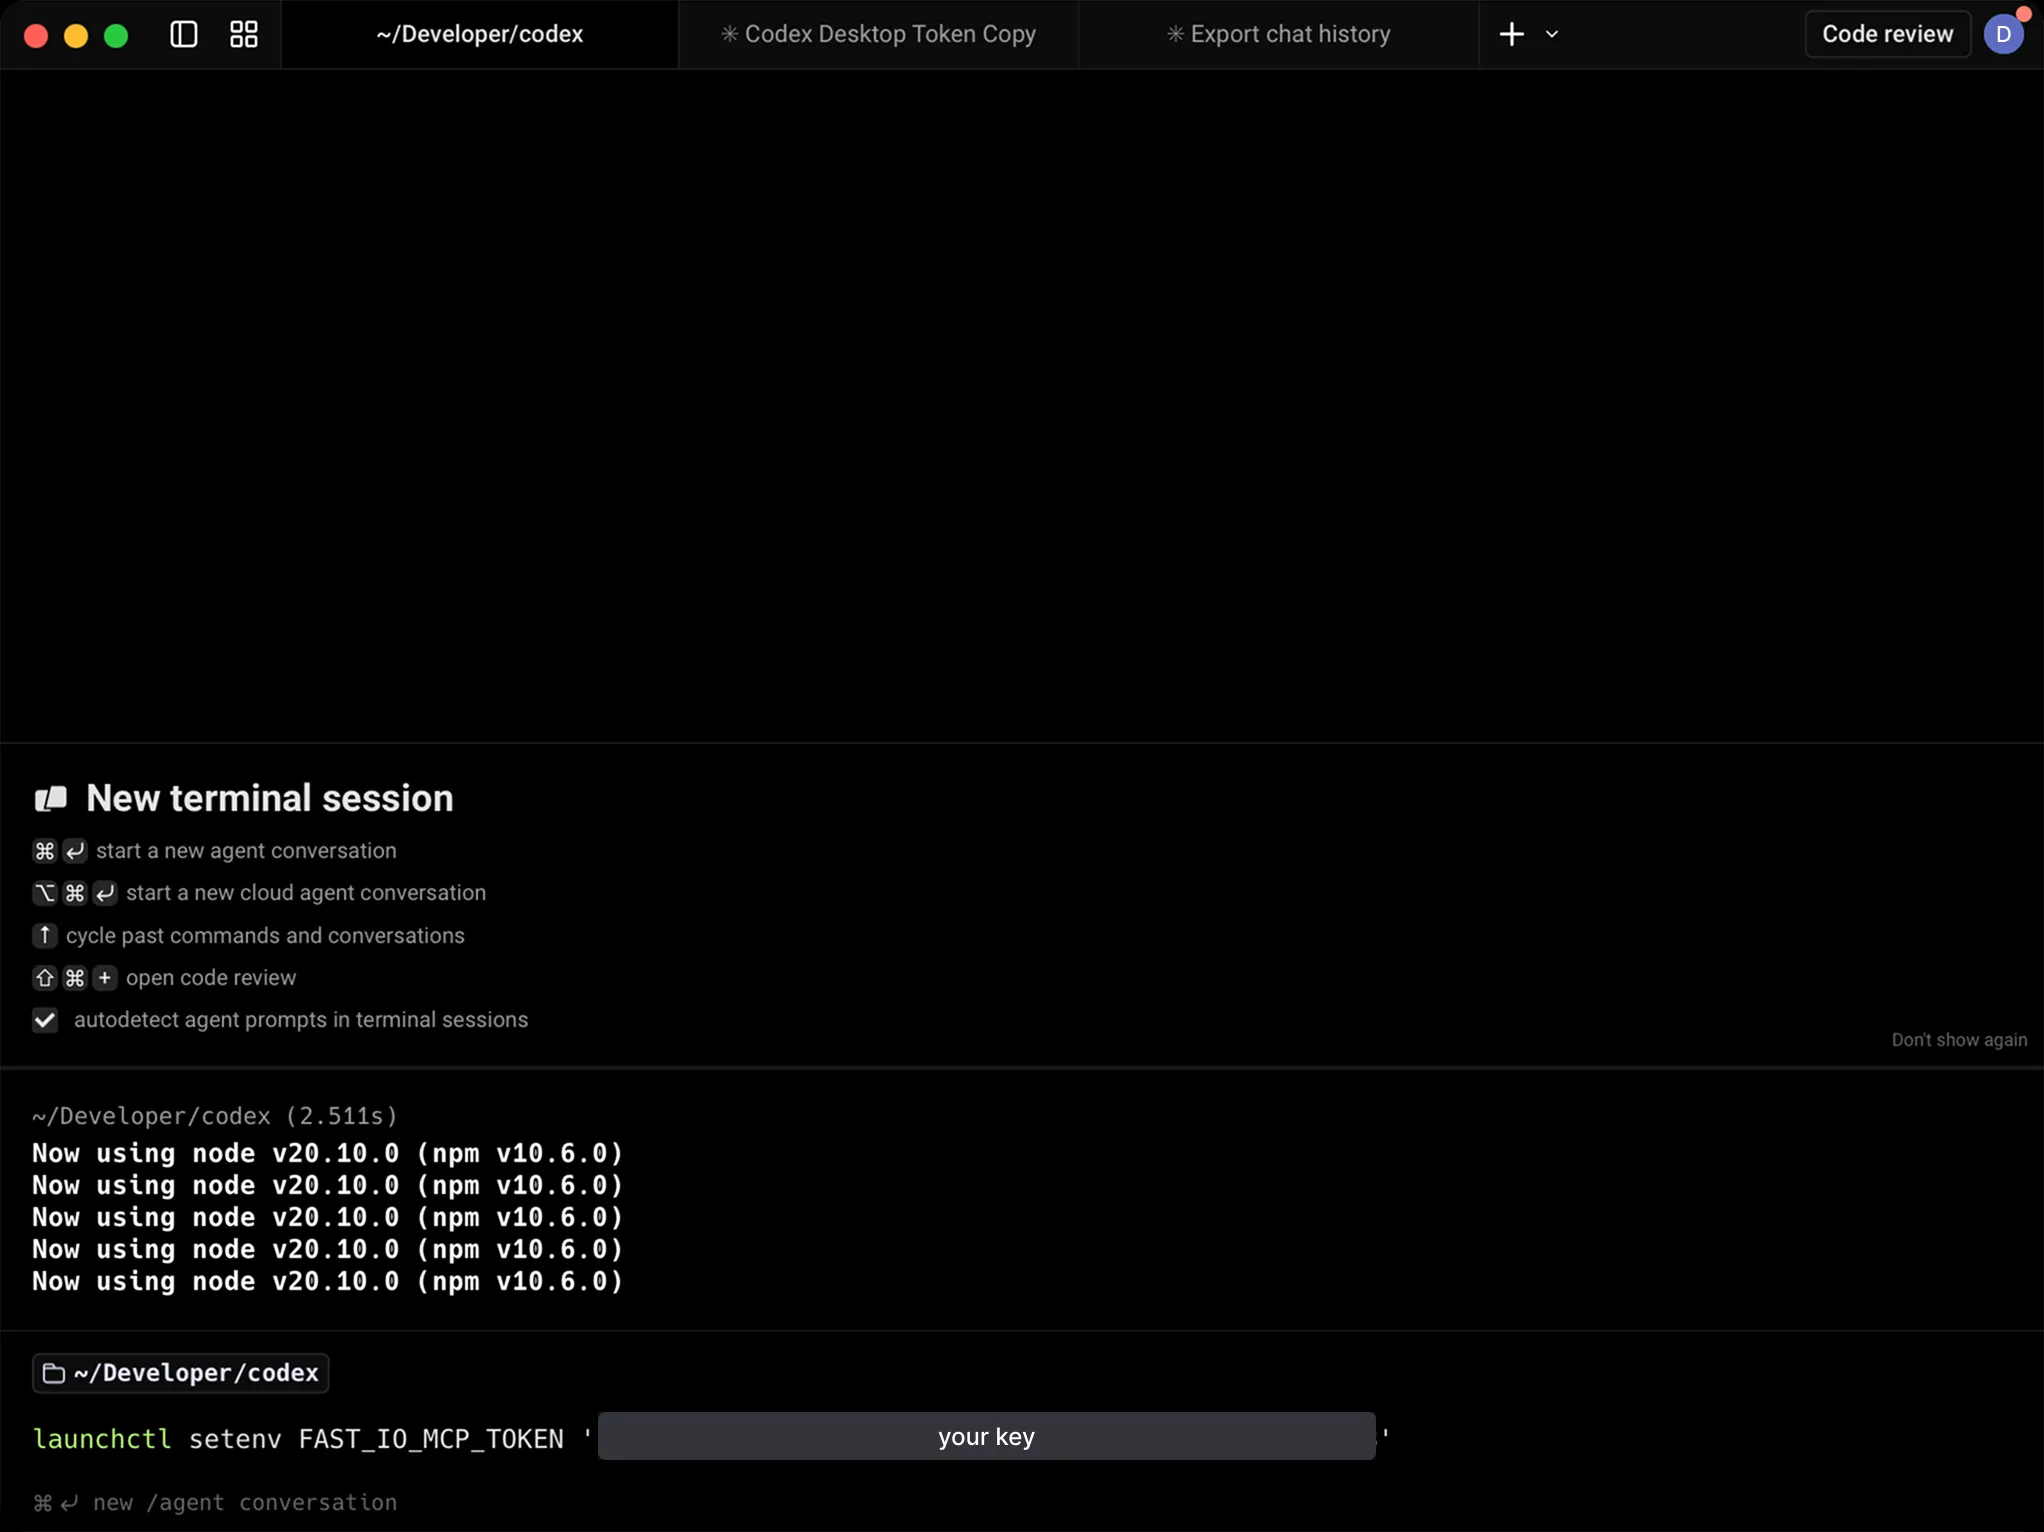The image size is (2044, 1532).
Task: Disable autodetect agent prompts in terminal sessions
Action: pyautogui.click(x=44, y=1019)
